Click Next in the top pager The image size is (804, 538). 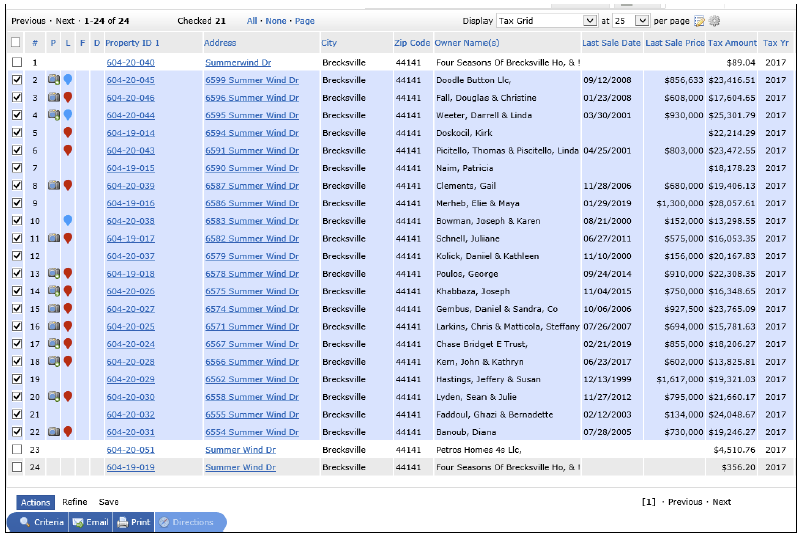point(65,21)
